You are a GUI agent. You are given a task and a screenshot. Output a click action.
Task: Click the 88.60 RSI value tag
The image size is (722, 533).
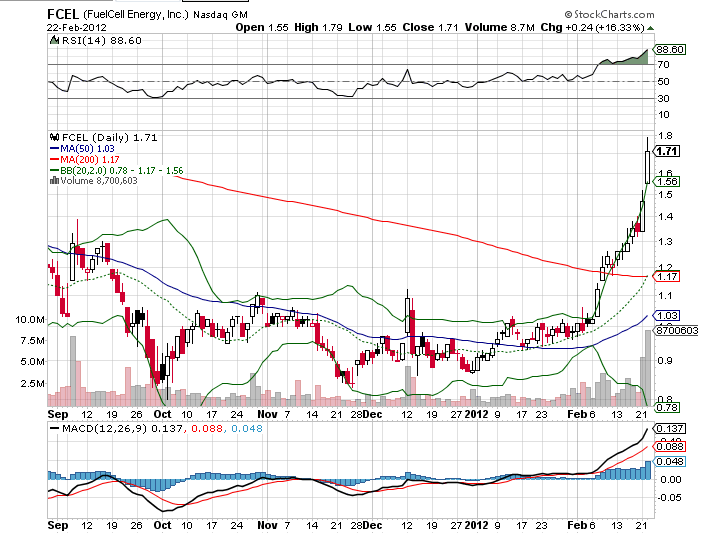point(670,49)
